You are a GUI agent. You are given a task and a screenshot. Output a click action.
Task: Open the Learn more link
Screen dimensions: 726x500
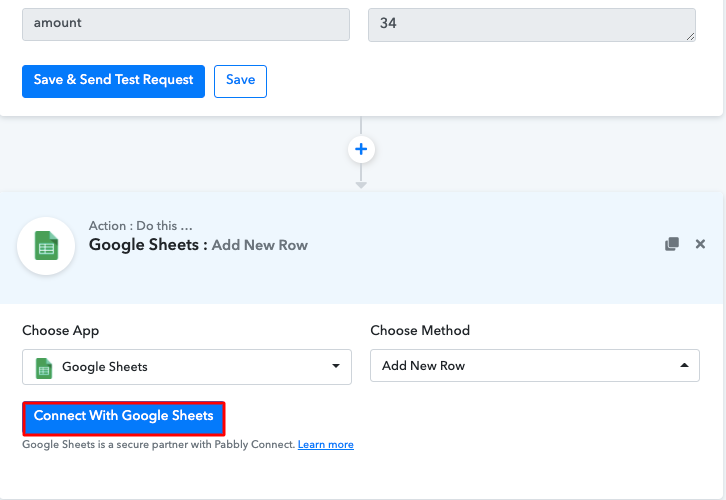coord(325,444)
